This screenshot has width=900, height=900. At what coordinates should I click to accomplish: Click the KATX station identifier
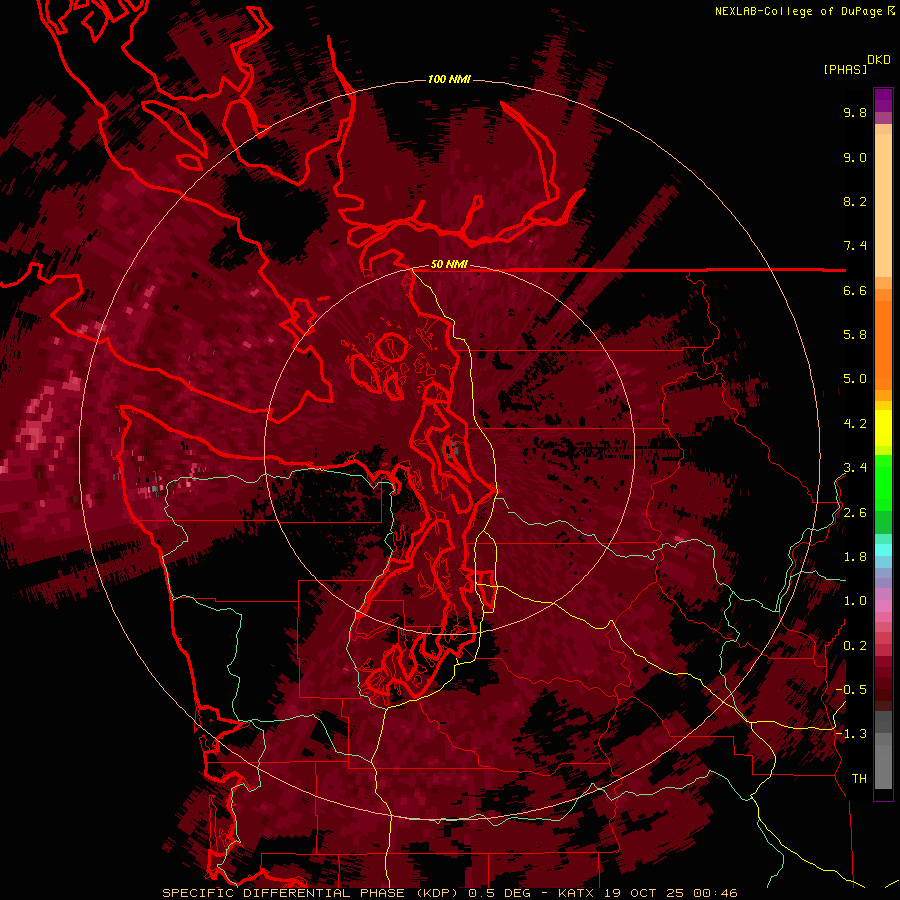click(x=577, y=893)
